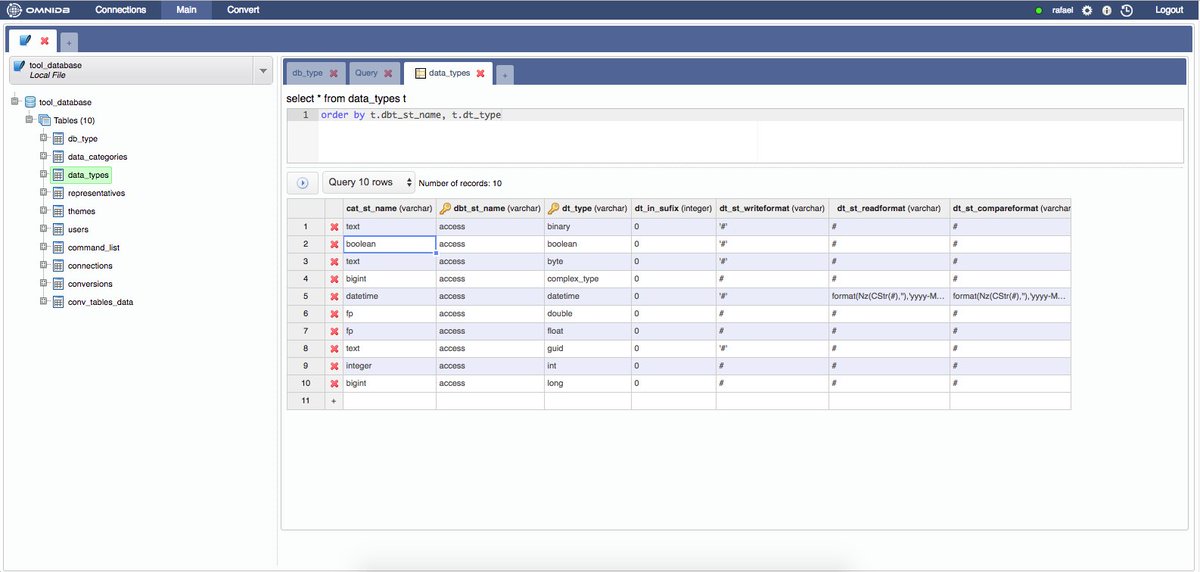Click the dbt_st_name column header
Viewport: 1200px width, 572px height.
coord(490,208)
